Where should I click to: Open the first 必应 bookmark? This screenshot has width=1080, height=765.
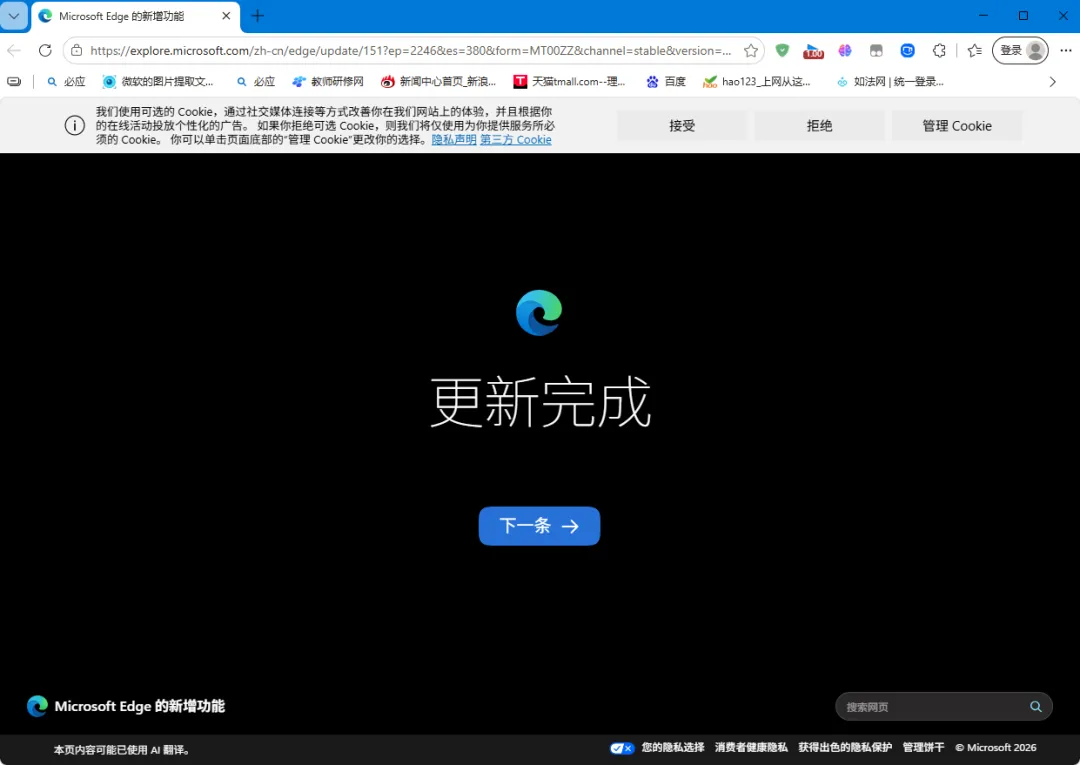coord(66,81)
